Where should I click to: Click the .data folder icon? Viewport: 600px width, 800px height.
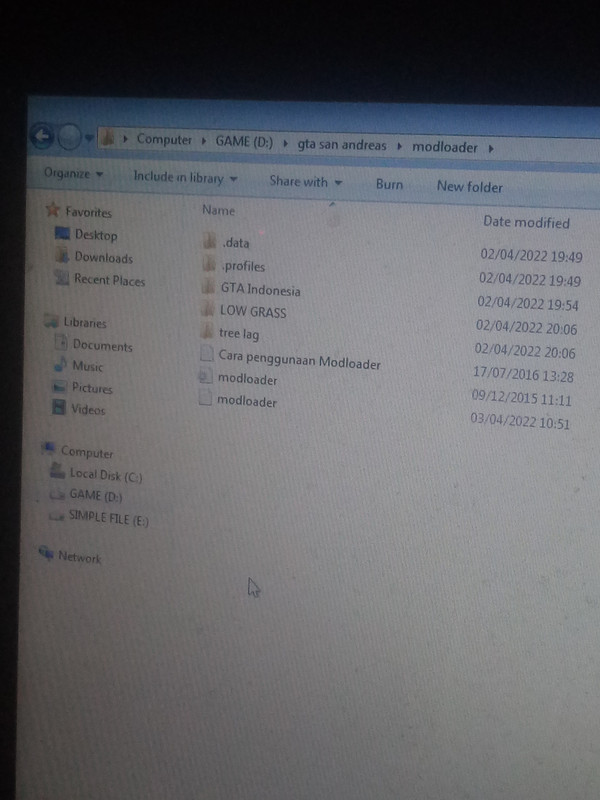(x=209, y=240)
